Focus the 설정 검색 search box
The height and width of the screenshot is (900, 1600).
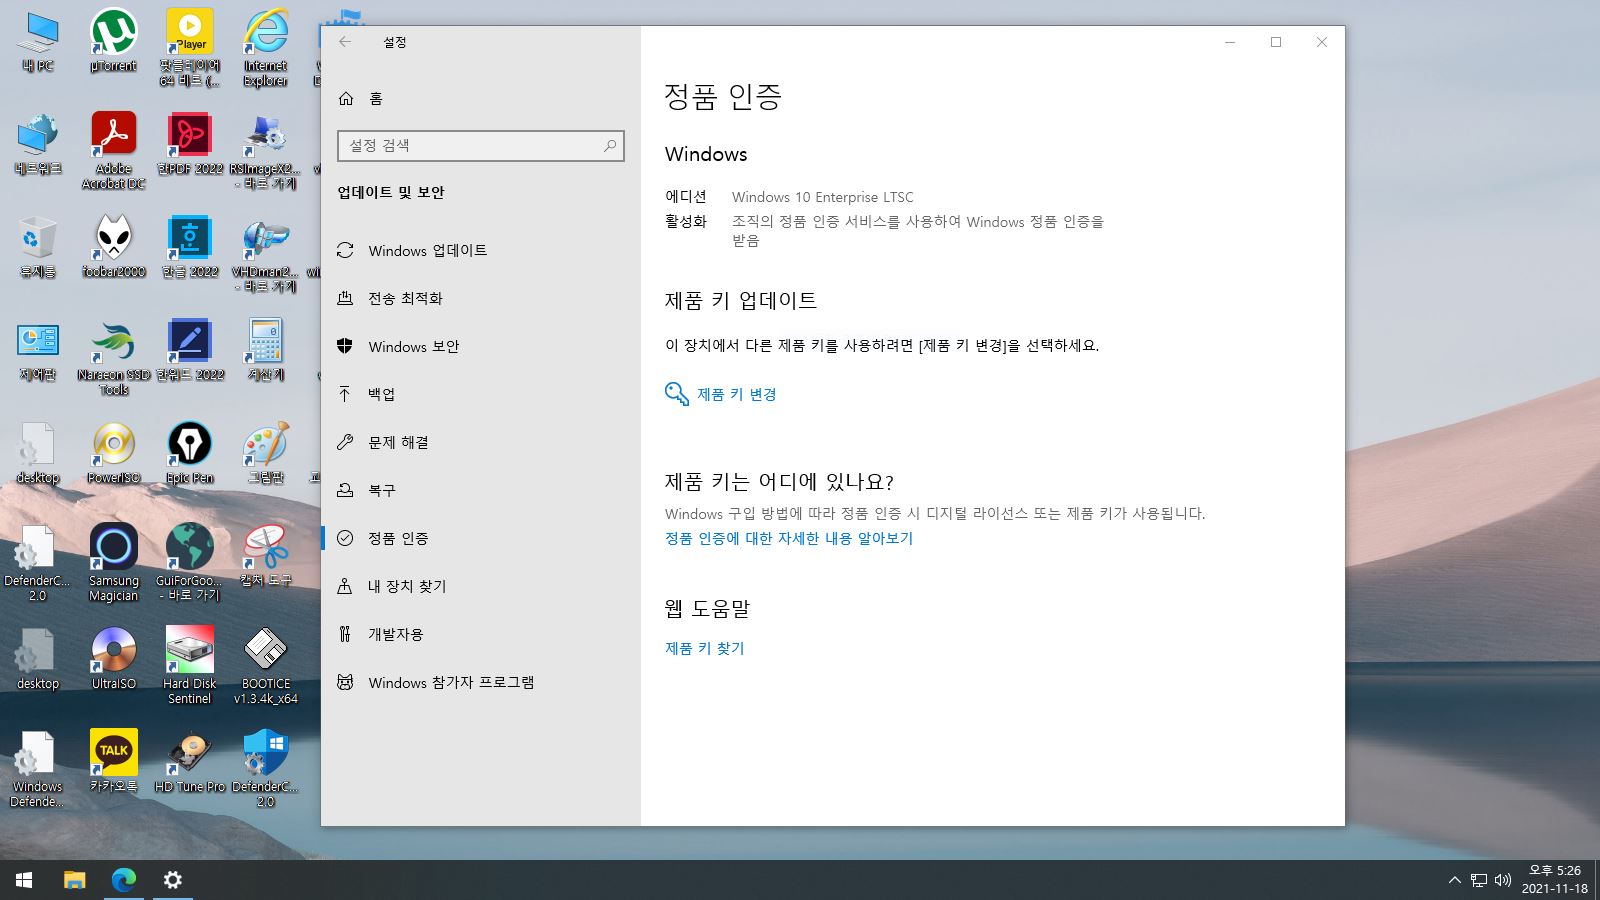[x=481, y=146]
